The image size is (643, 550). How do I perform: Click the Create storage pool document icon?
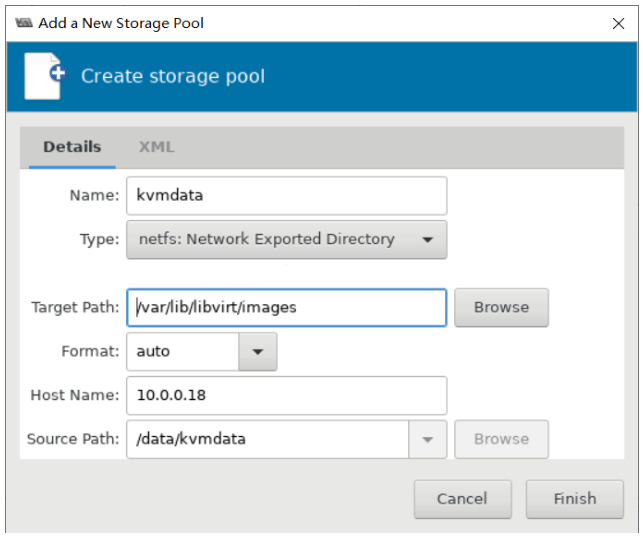click(43, 76)
